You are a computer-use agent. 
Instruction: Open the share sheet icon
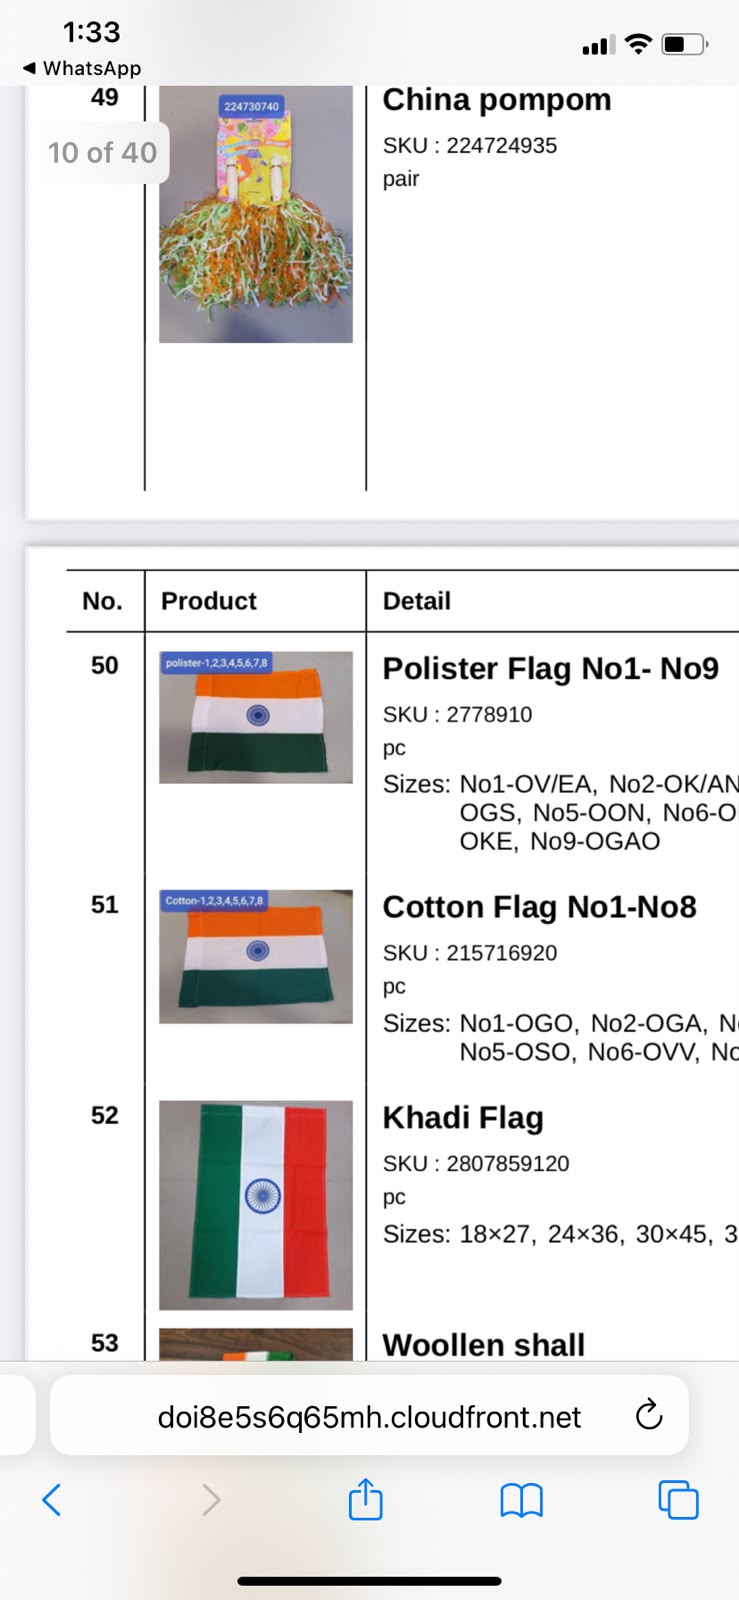pyautogui.click(x=366, y=1498)
